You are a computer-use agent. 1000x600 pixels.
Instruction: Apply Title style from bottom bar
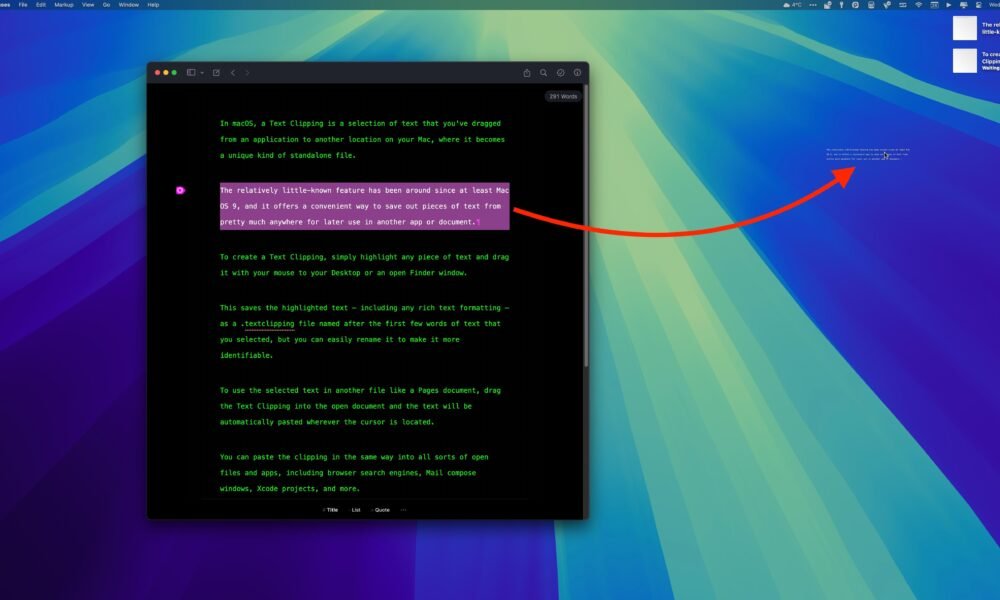pyautogui.click(x=331, y=510)
